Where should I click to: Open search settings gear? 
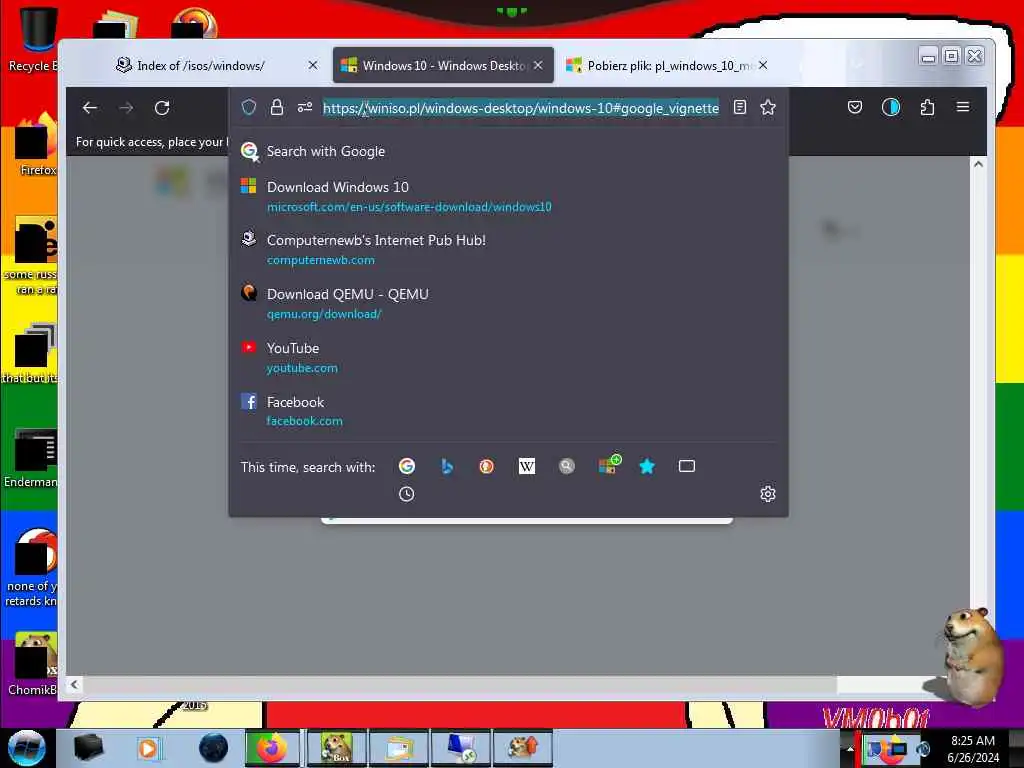click(x=768, y=494)
